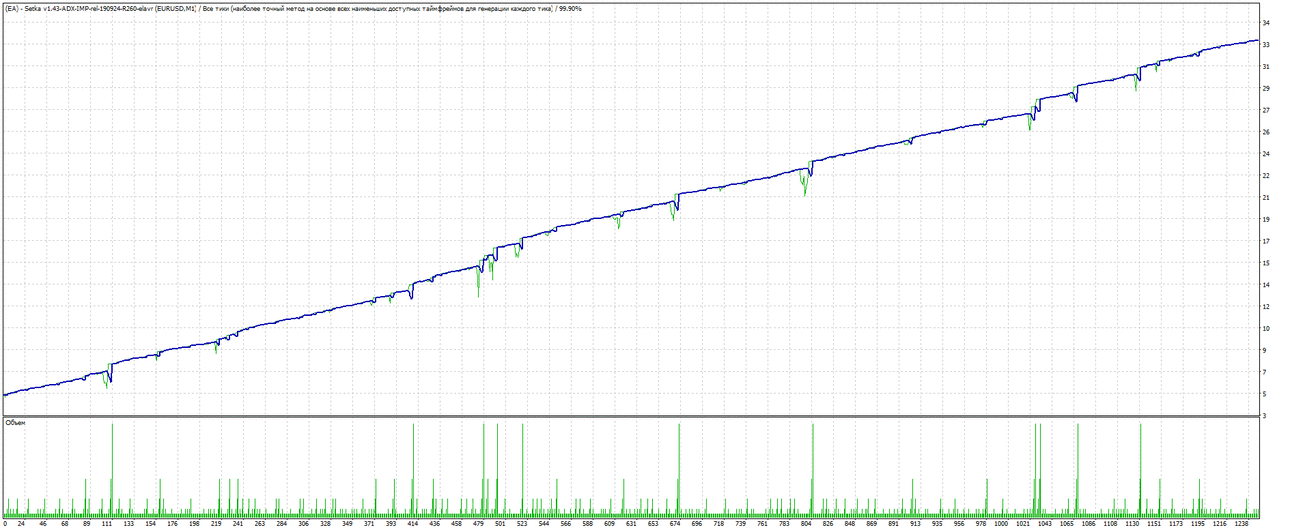Click the '26' label on vertical axis
Image resolution: width=1290 pixels, height=530 pixels.
[x=1265, y=132]
